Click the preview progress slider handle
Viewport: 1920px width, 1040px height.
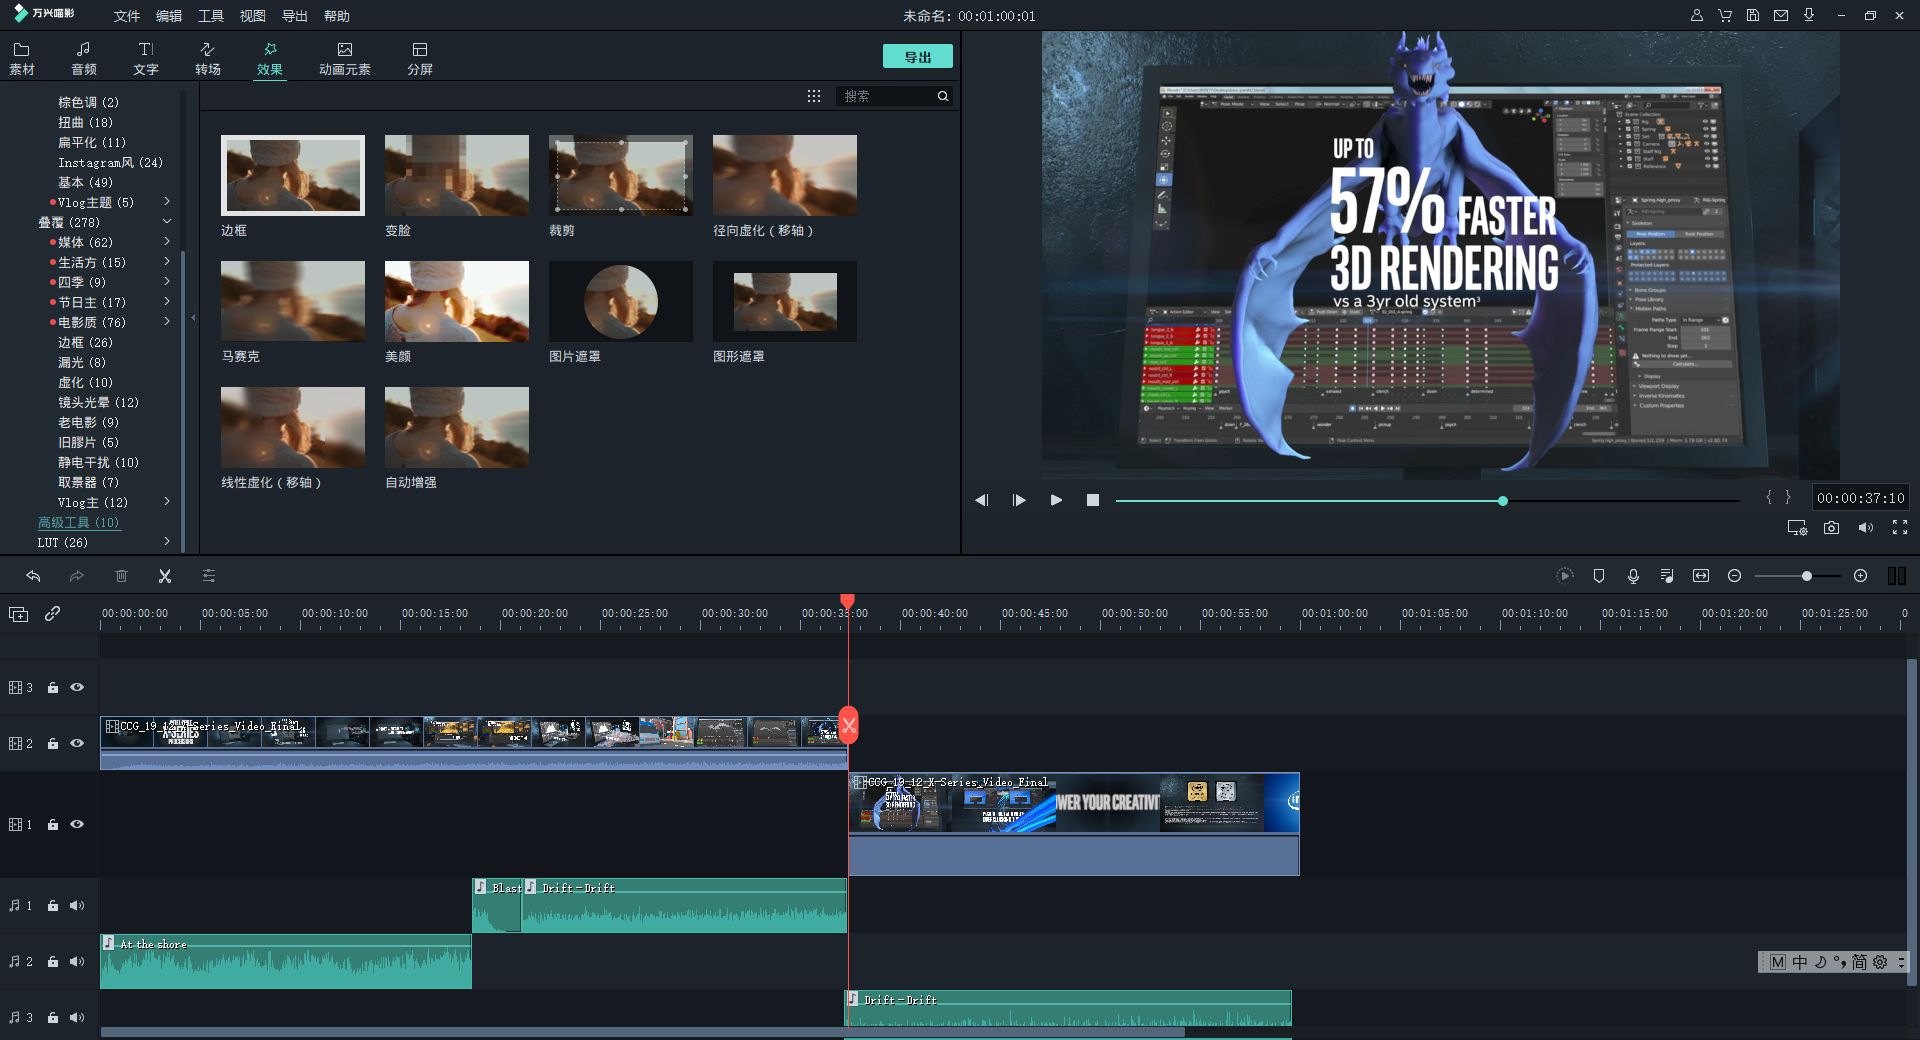[1503, 500]
